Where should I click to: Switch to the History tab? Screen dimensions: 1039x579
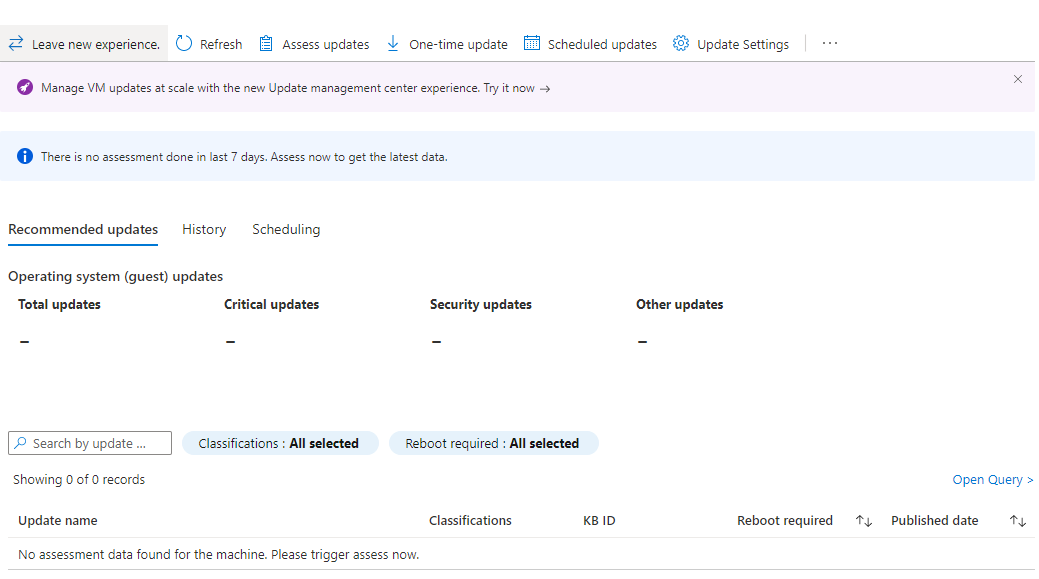204,229
